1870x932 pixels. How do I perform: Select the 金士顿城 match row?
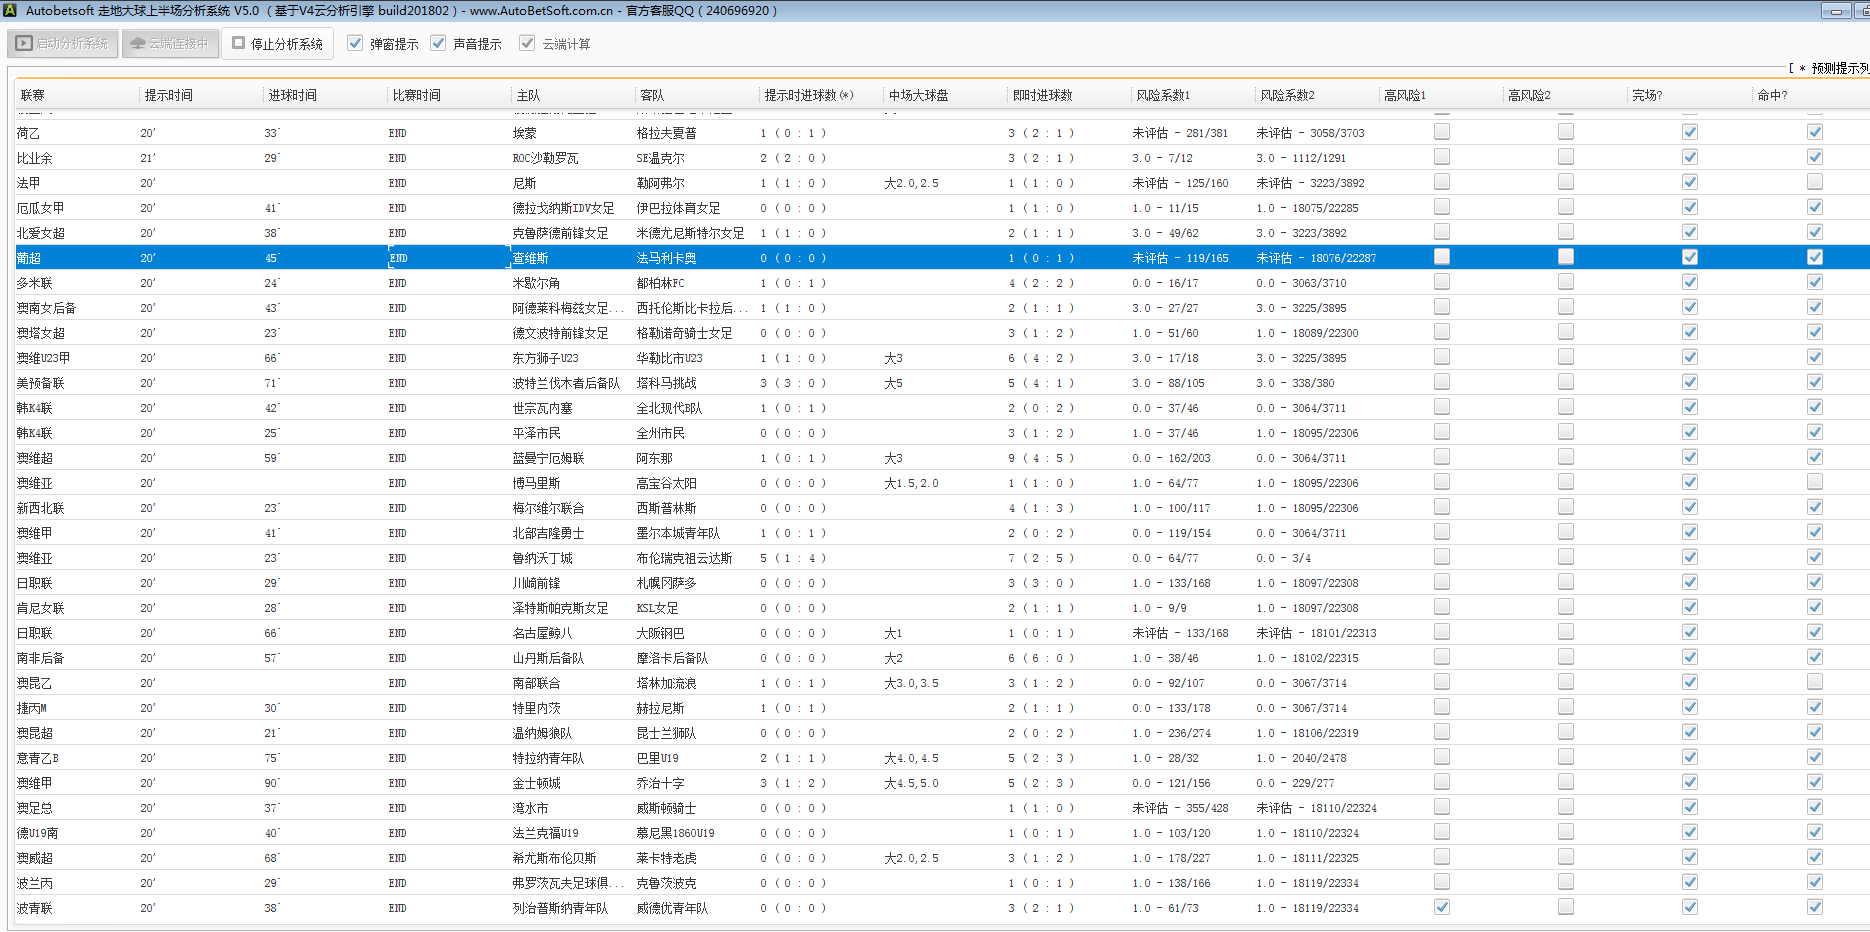coord(537,783)
